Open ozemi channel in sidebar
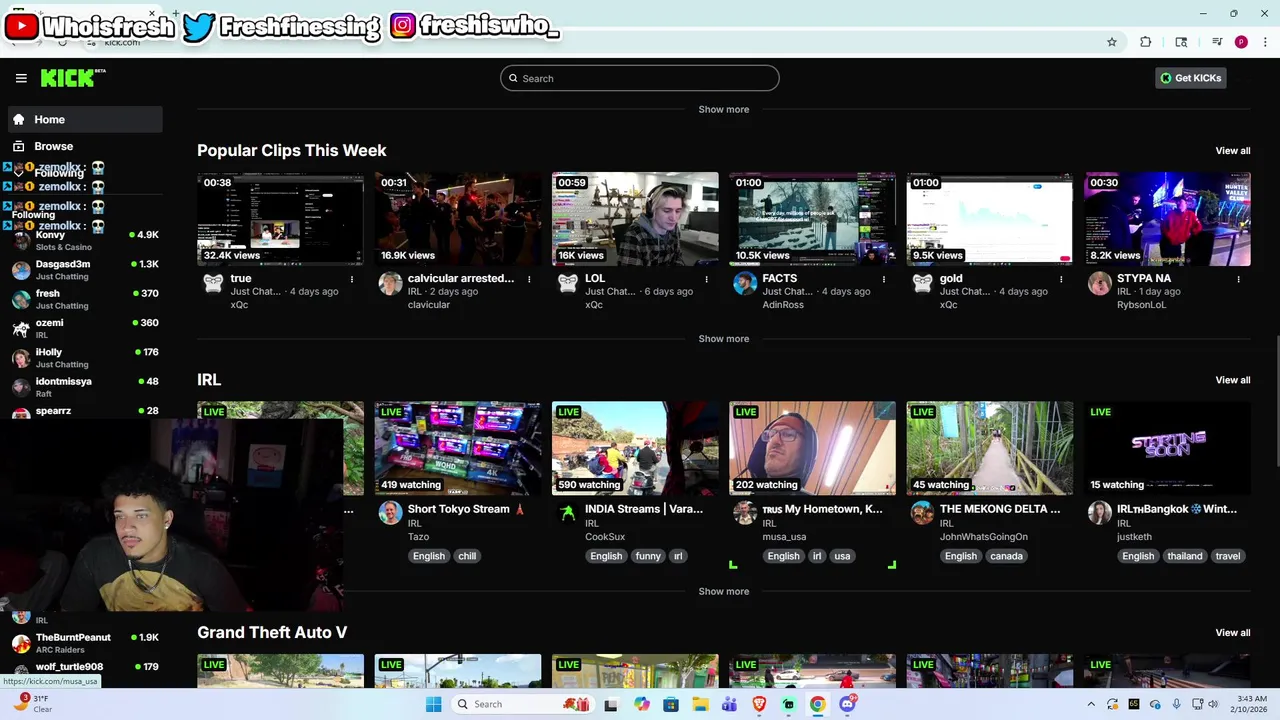The image size is (1280, 720). click(85, 328)
